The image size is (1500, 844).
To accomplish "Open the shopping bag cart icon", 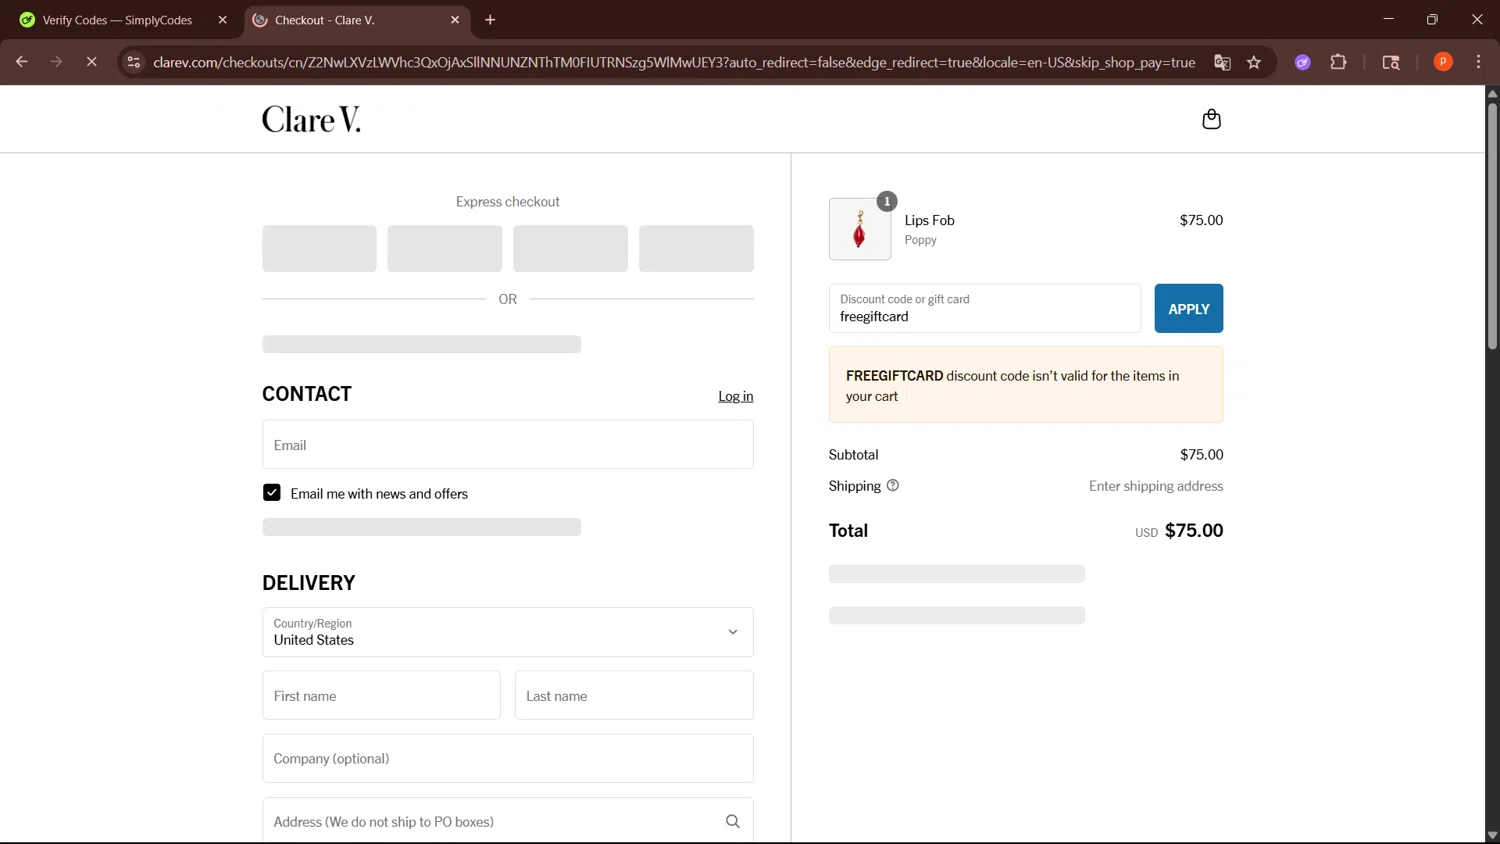I will click(x=1211, y=119).
